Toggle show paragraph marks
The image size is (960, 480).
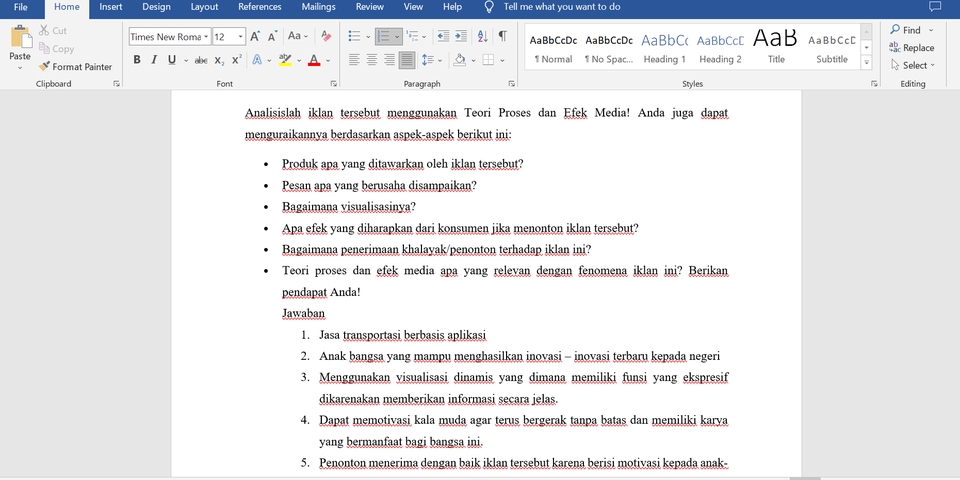click(x=503, y=36)
